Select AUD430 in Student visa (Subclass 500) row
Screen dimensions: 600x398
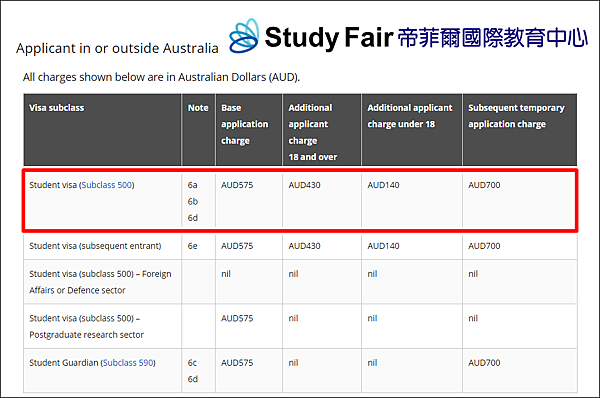[304, 185]
